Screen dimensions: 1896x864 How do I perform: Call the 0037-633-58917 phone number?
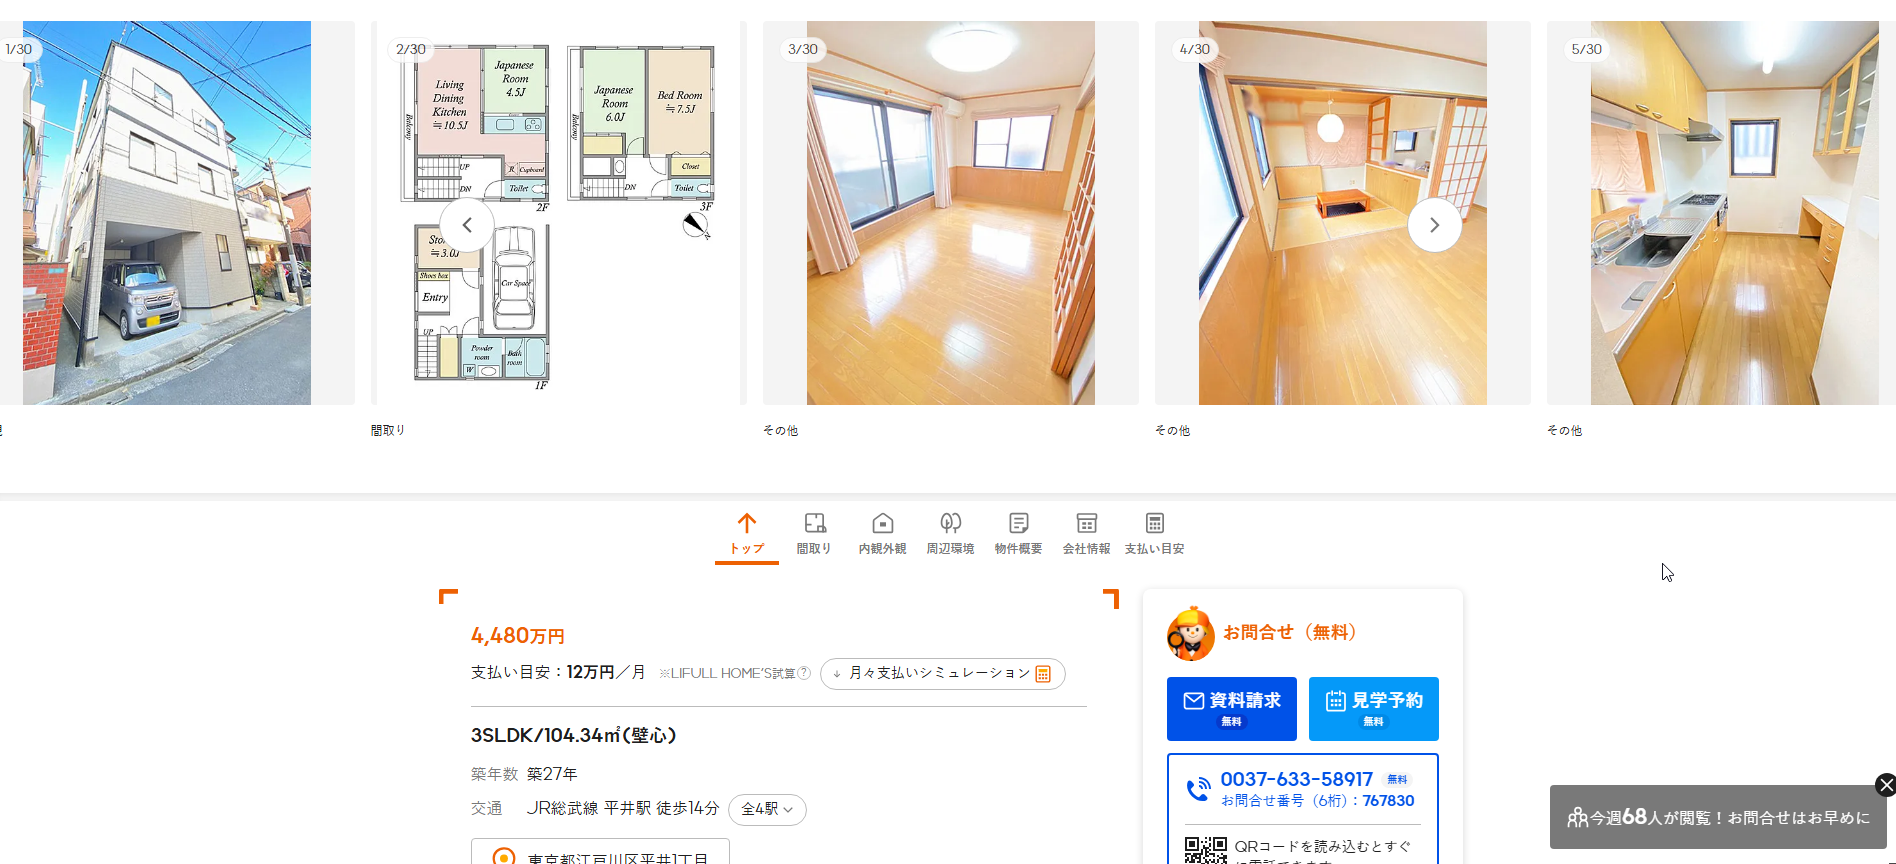pyautogui.click(x=1296, y=779)
